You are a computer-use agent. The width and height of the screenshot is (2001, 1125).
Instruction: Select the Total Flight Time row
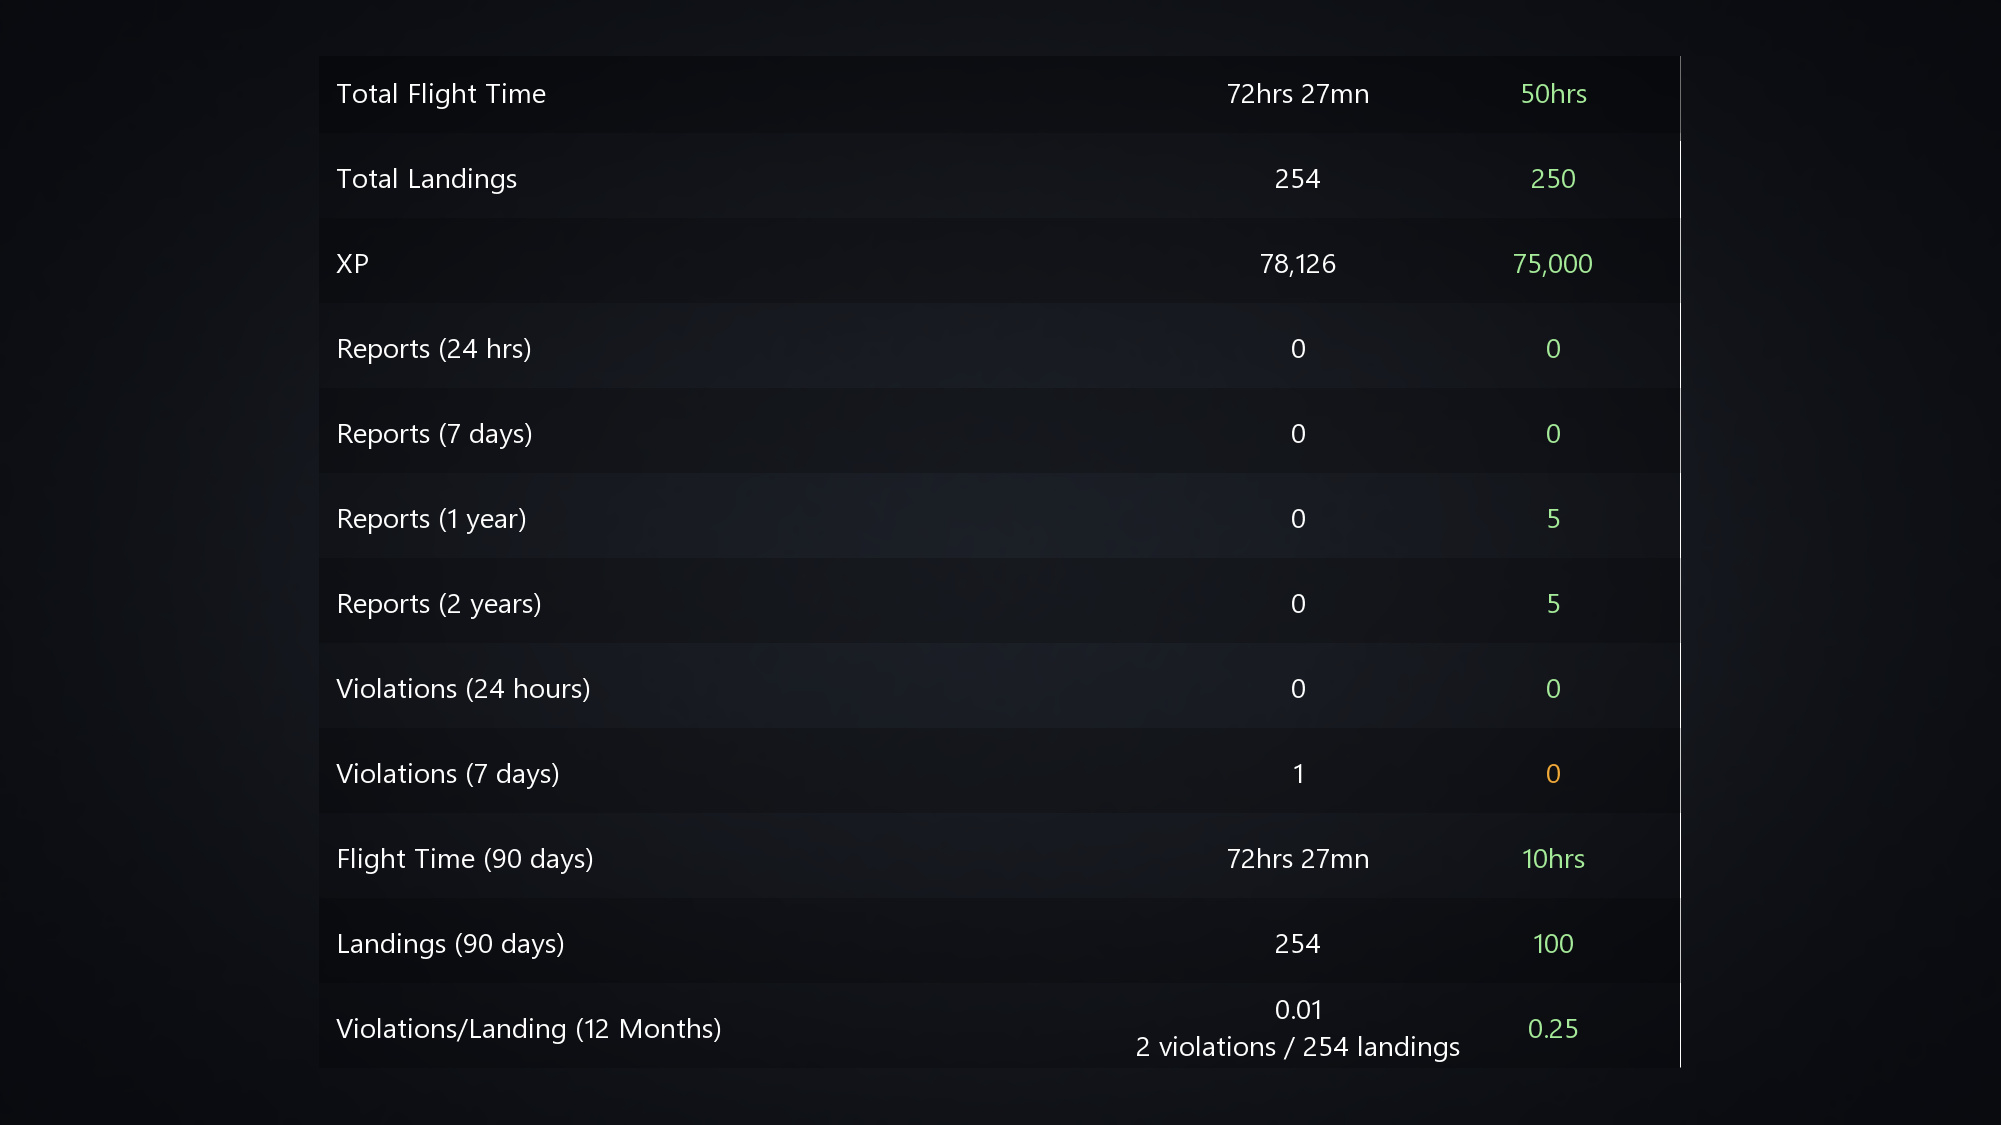click(999, 94)
